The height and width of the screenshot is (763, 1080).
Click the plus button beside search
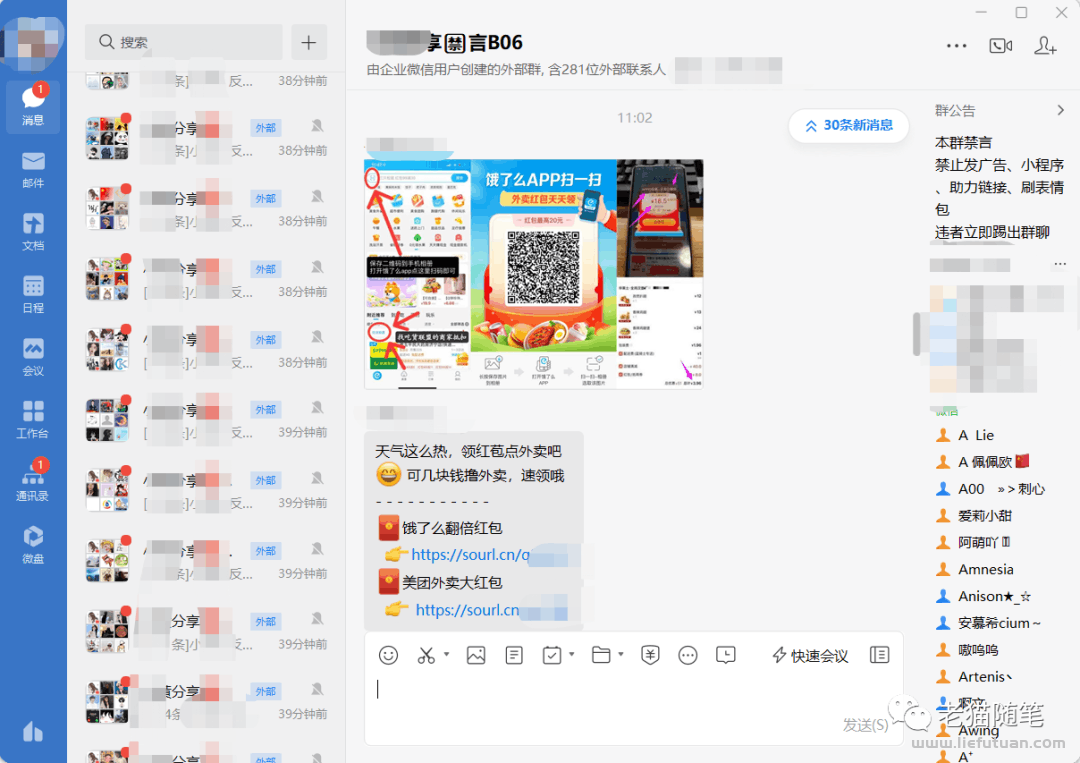309,42
